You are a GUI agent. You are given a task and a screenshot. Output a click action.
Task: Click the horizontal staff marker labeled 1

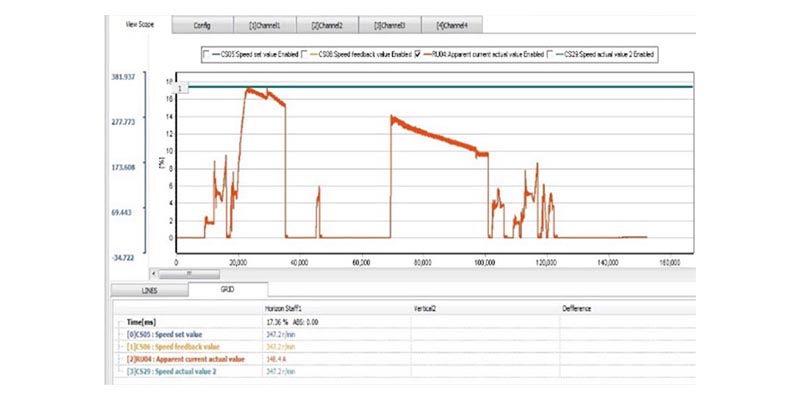(x=180, y=88)
